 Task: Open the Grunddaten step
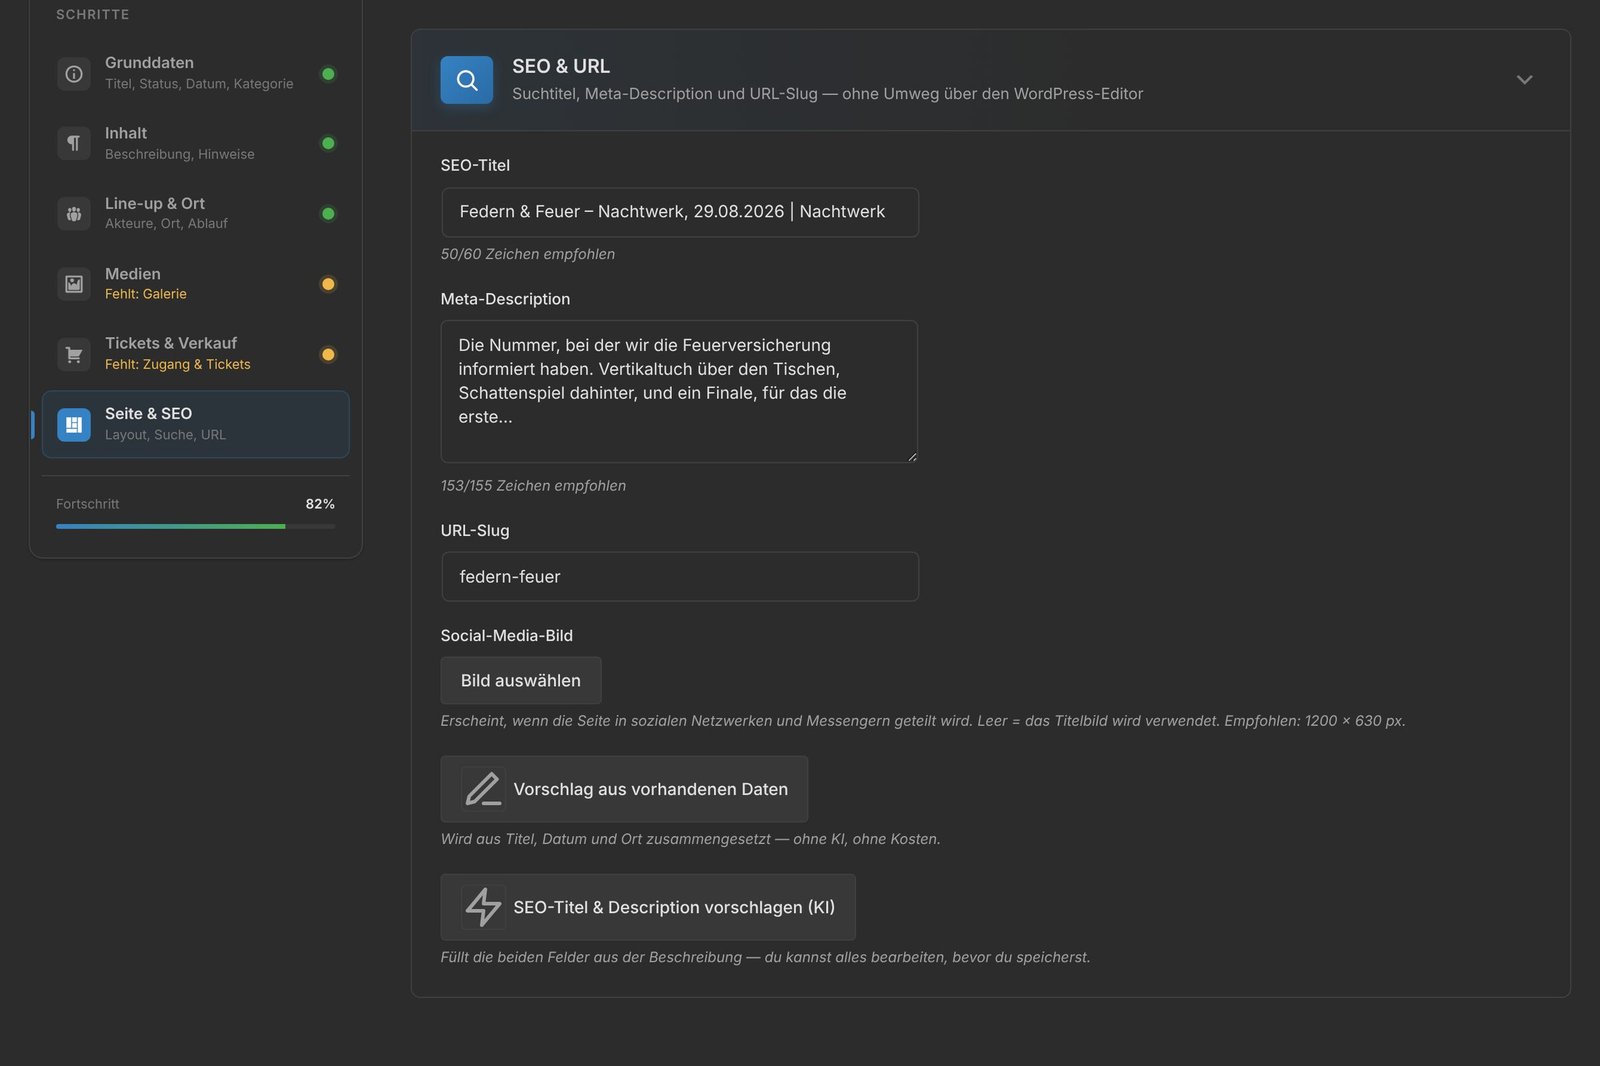click(196, 73)
